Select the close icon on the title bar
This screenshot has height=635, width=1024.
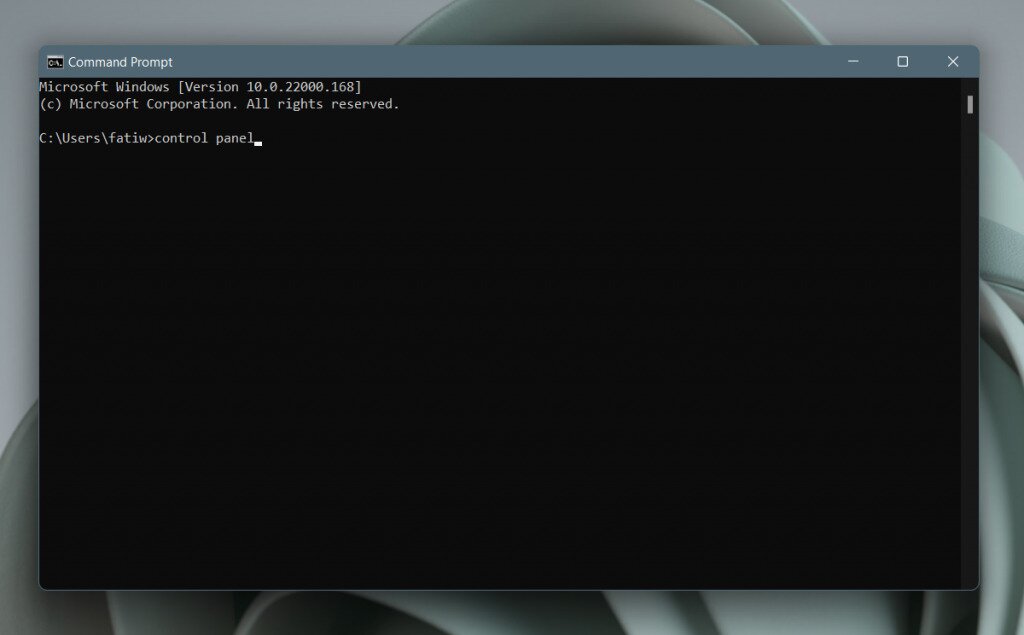[x=952, y=61]
